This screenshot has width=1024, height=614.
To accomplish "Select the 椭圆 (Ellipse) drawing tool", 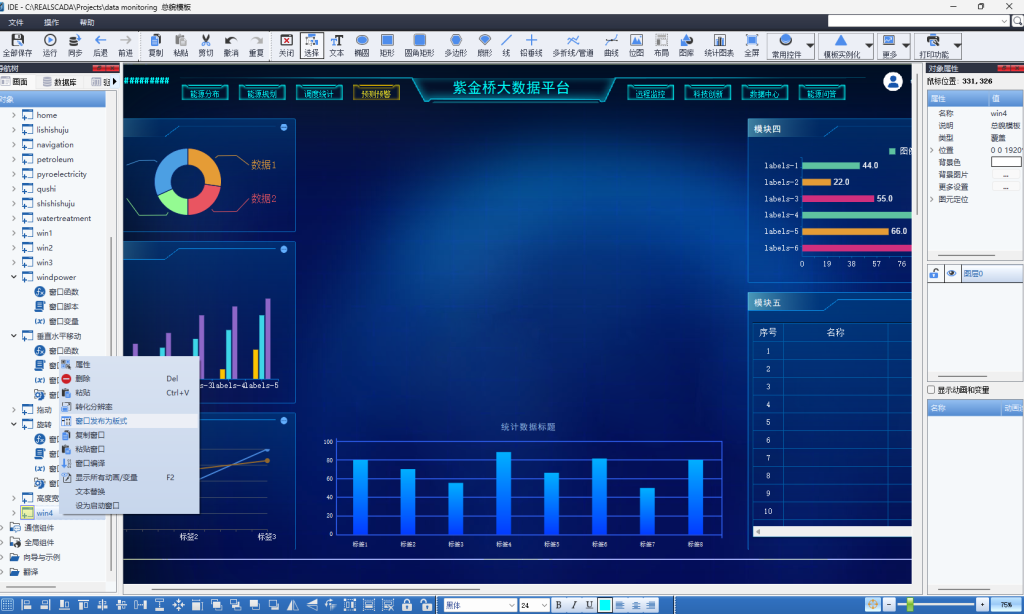I will (362, 44).
